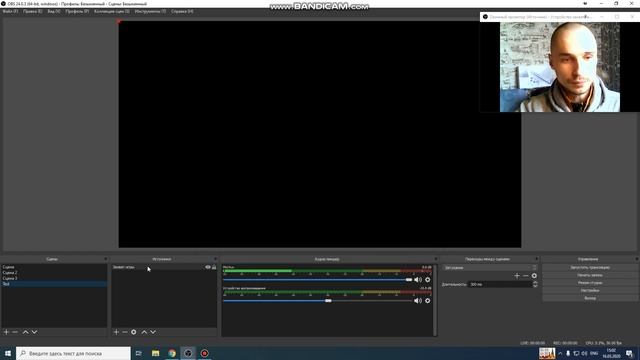Screen dimensions: 640x360
Task: Open the Help menu
Action: tap(182, 11)
